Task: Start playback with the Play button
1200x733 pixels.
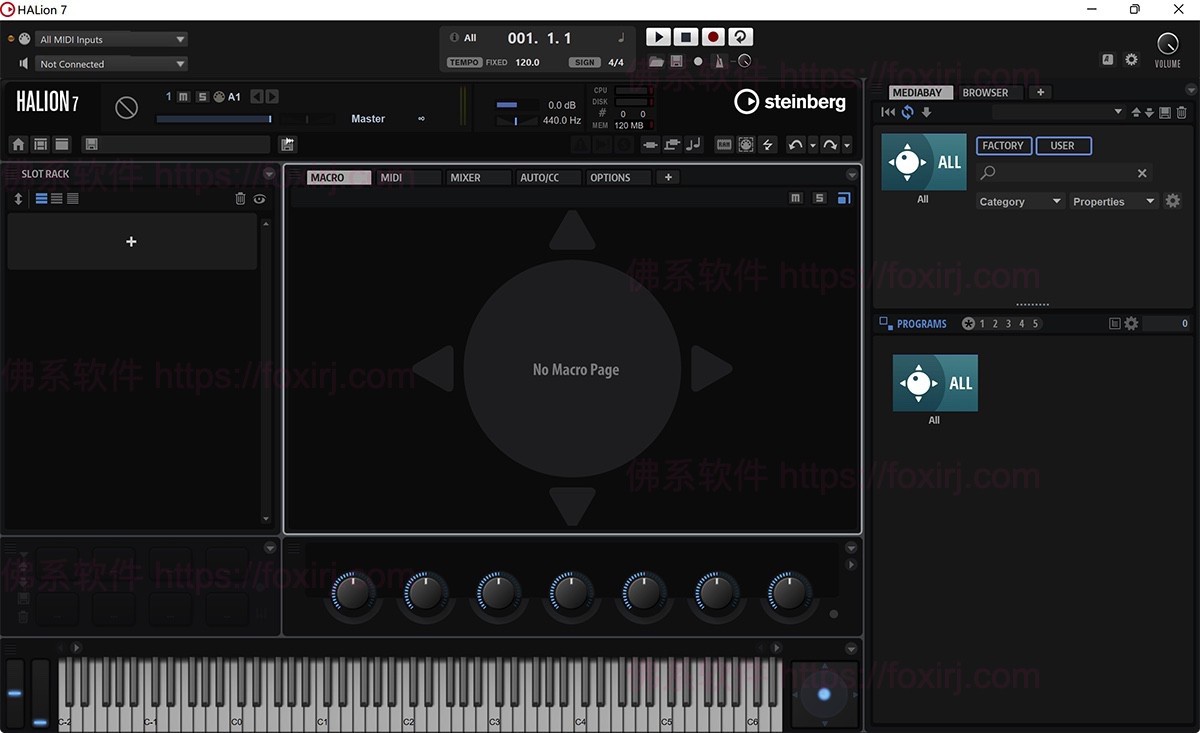Action: tap(658, 37)
